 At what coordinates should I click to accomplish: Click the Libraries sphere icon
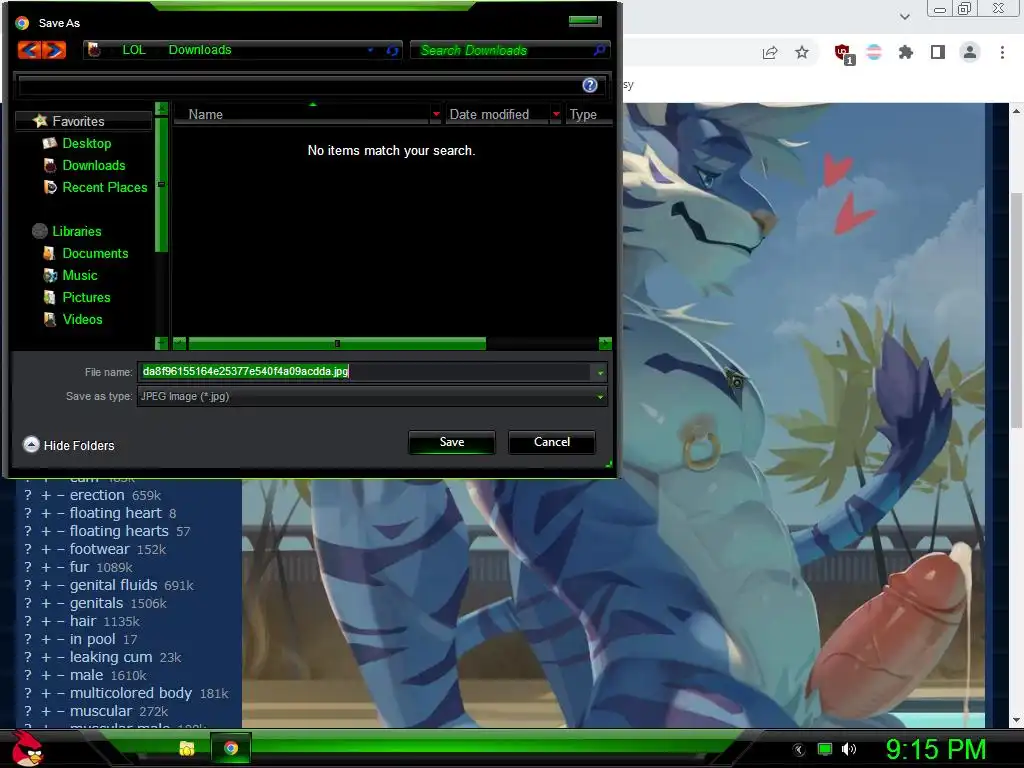[40, 231]
